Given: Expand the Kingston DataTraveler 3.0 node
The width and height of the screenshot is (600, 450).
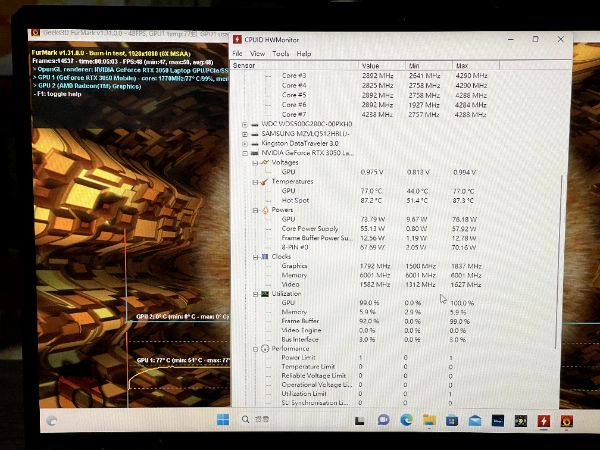Looking at the screenshot, I should [245, 144].
